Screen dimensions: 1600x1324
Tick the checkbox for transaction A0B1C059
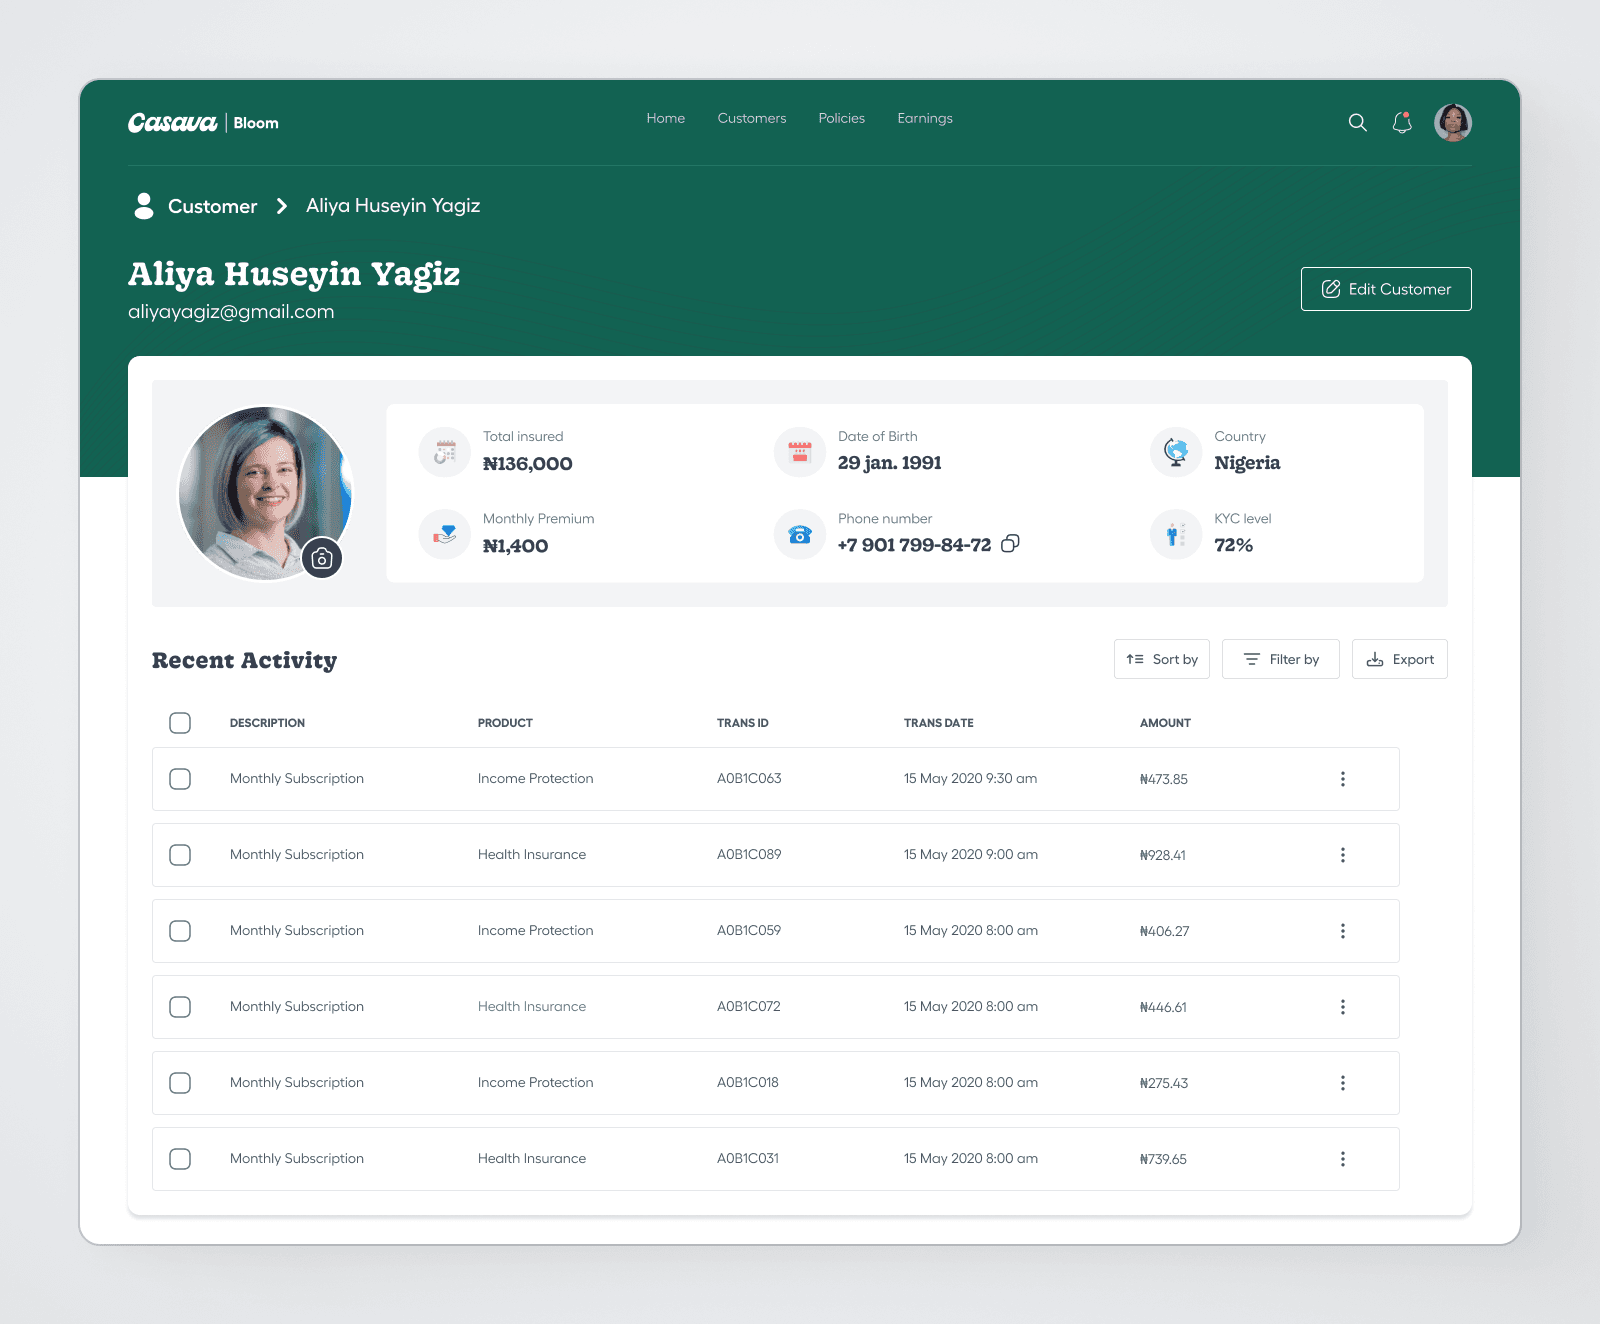180,931
